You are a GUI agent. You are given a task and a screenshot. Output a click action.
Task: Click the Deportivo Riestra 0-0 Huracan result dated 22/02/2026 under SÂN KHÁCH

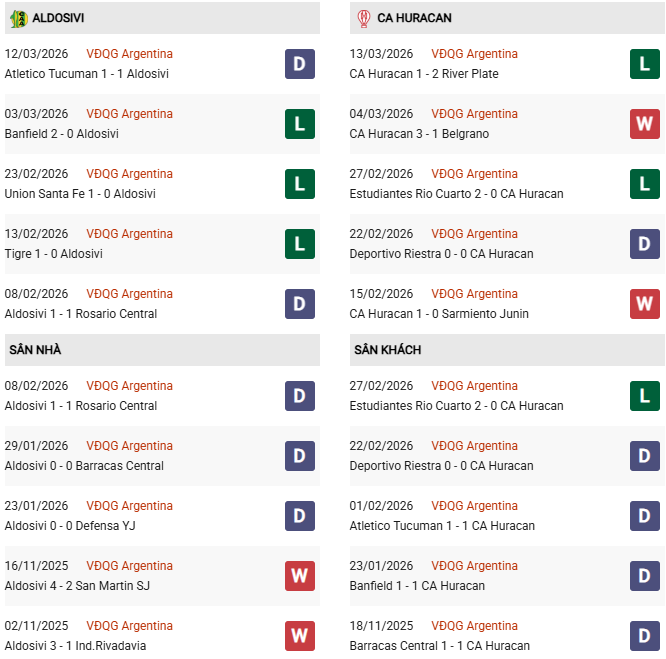pyautogui.click(x=441, y=466)
